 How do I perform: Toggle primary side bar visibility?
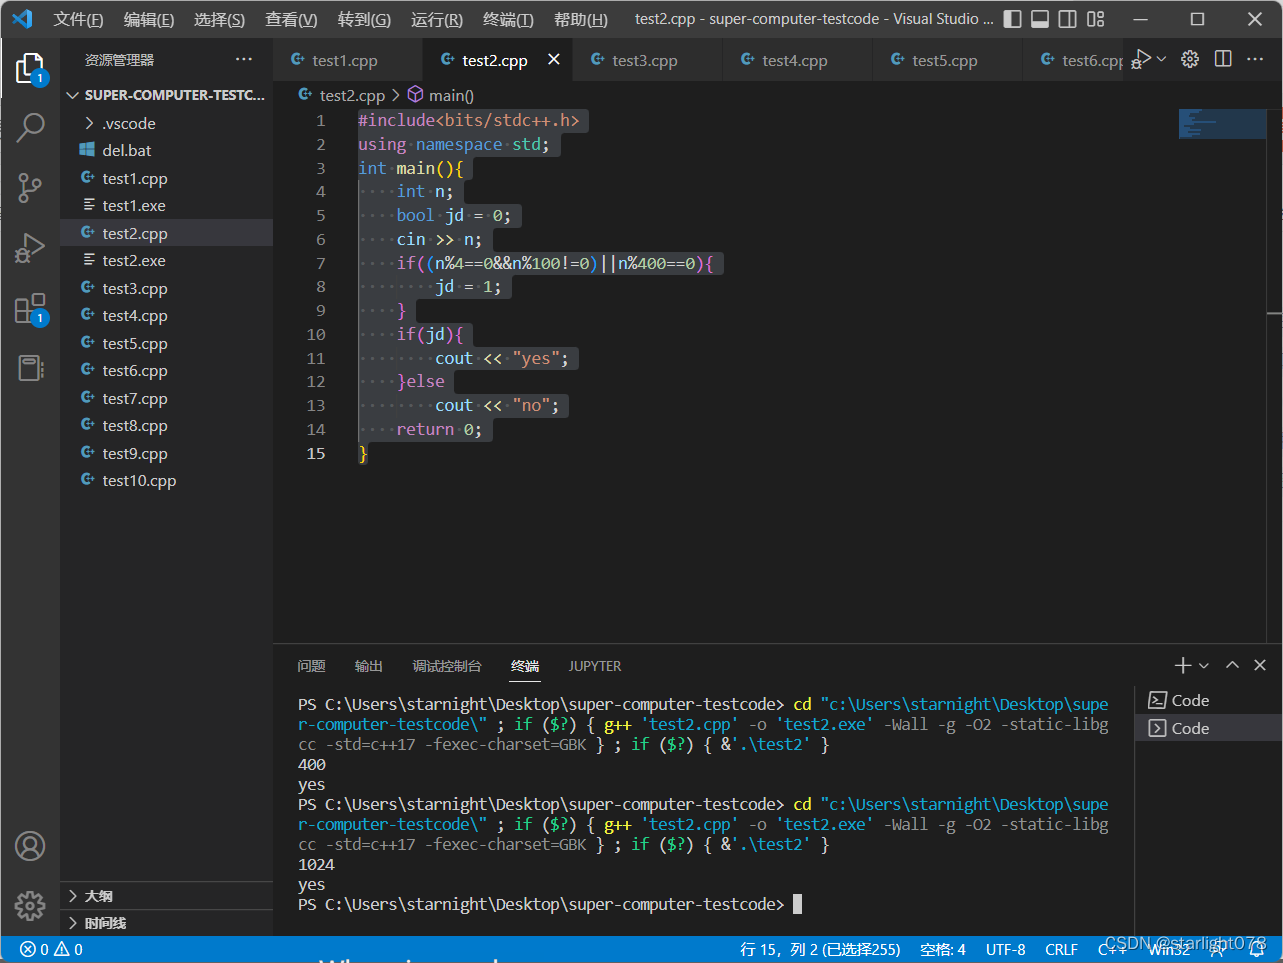[1012, 19]
